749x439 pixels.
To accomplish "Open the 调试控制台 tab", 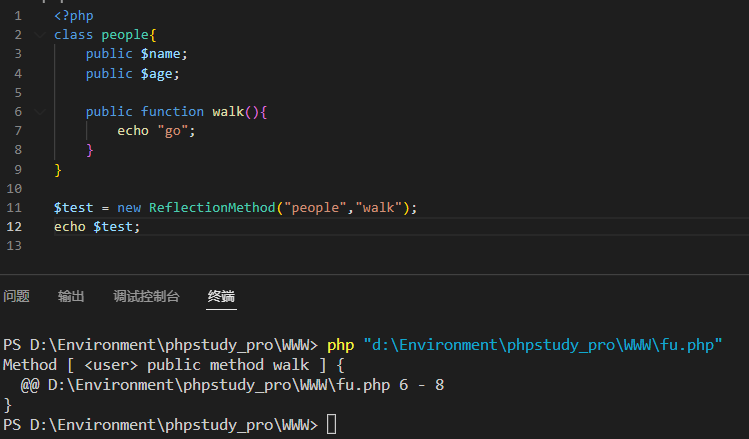I will (x=146, y=296).
